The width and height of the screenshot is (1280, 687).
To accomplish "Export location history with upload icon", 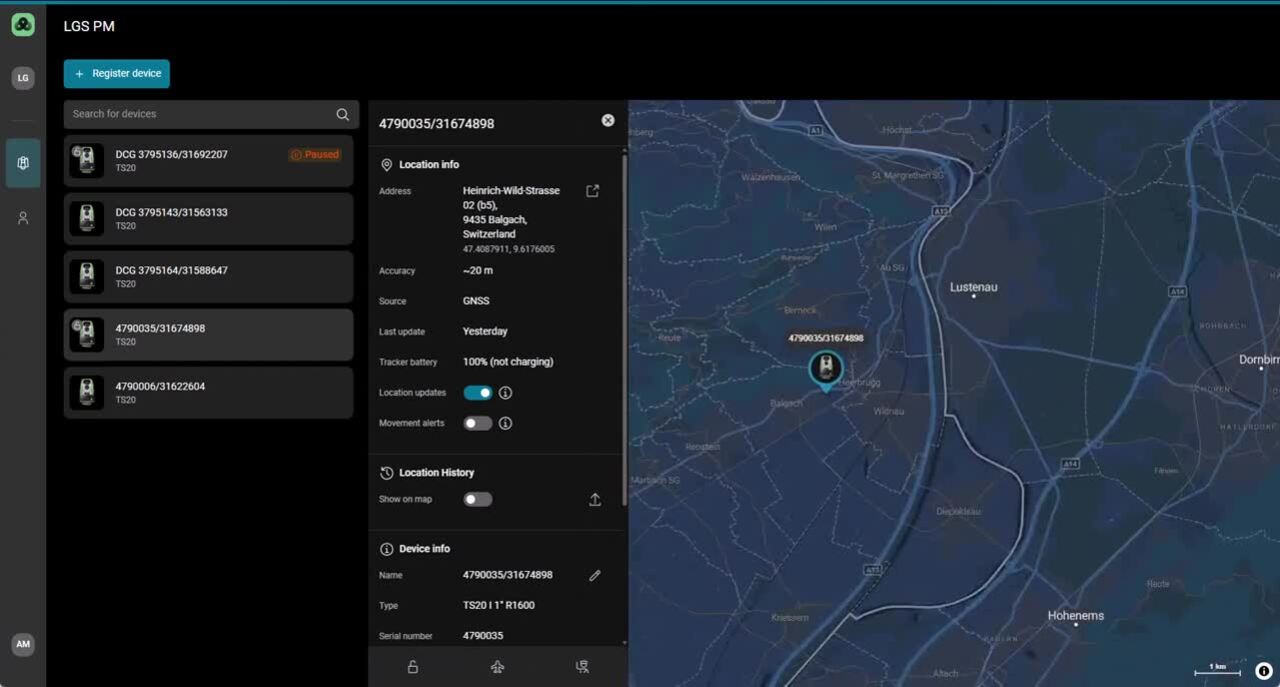I will (595, 500).
